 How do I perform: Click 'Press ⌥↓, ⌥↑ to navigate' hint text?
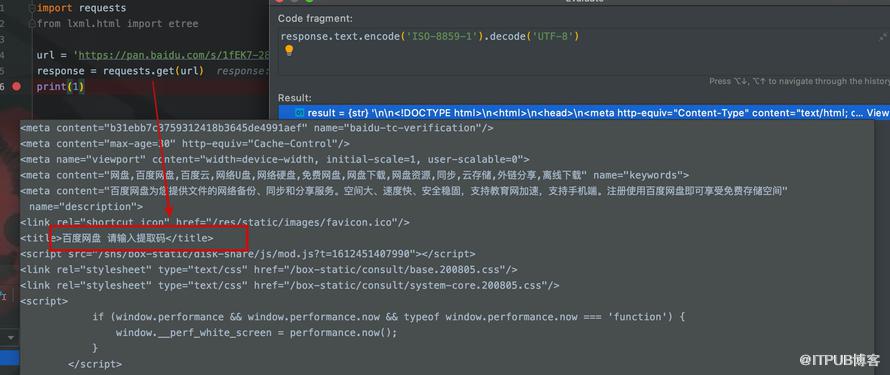[799, 82]
